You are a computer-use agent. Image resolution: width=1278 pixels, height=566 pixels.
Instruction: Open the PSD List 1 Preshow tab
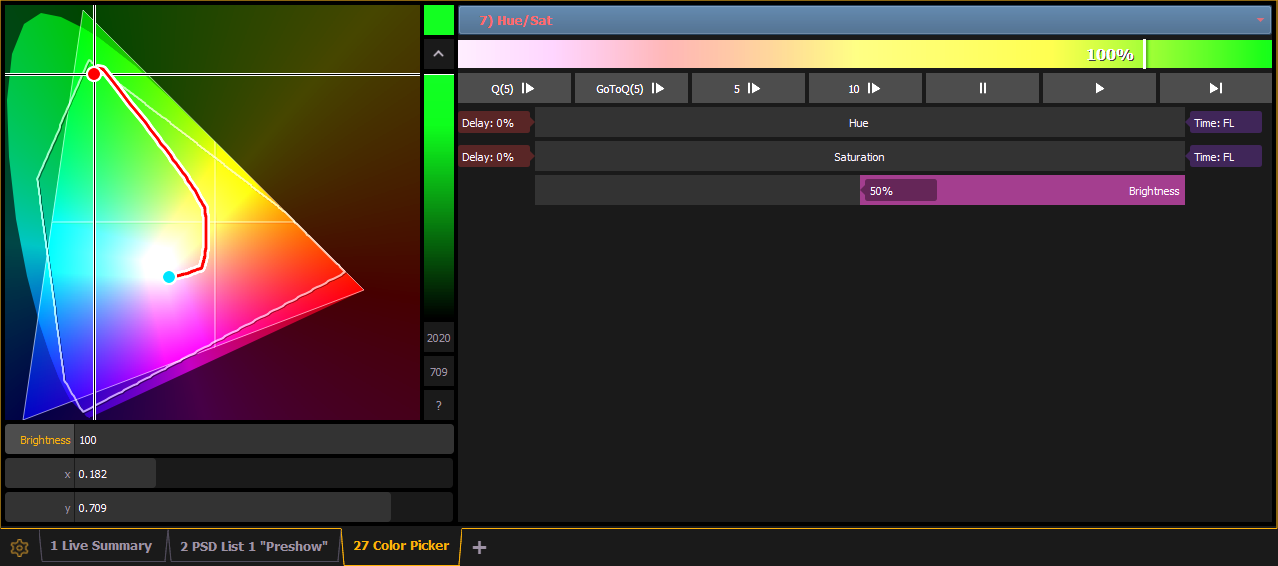[x=253, y=546]
